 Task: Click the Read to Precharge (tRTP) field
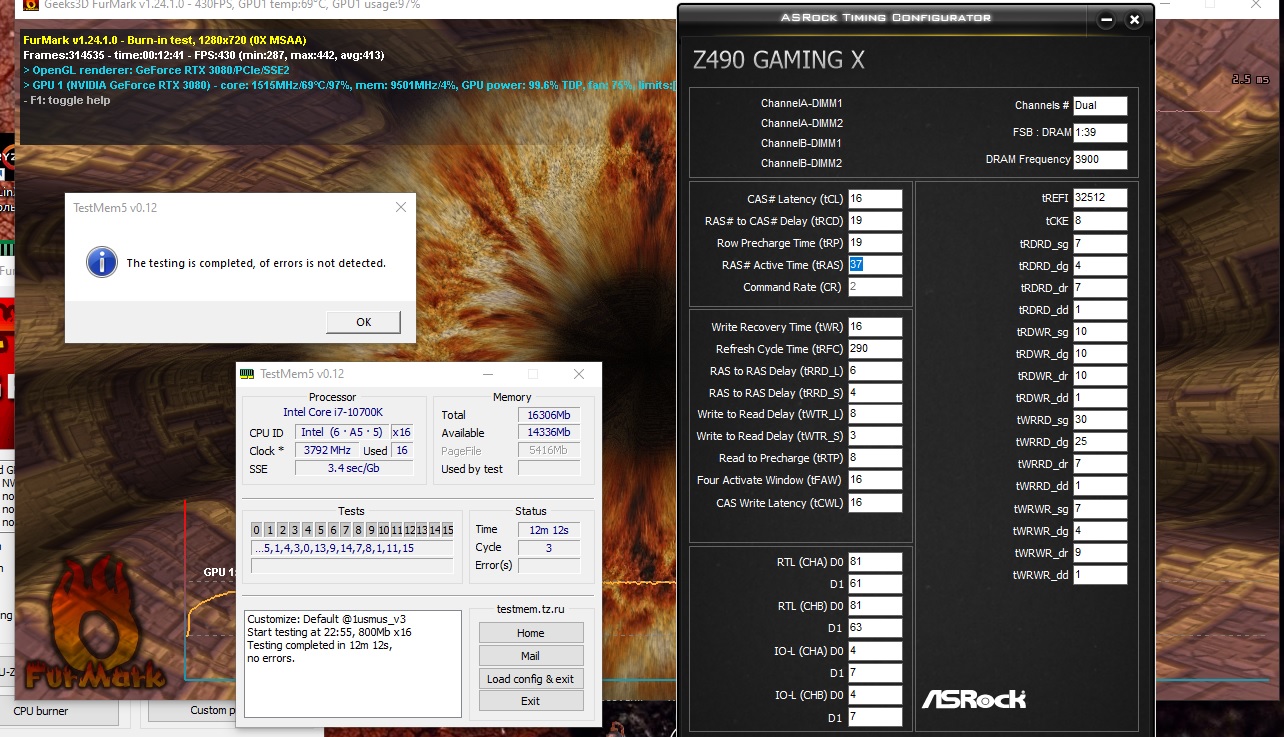[875, 458]
